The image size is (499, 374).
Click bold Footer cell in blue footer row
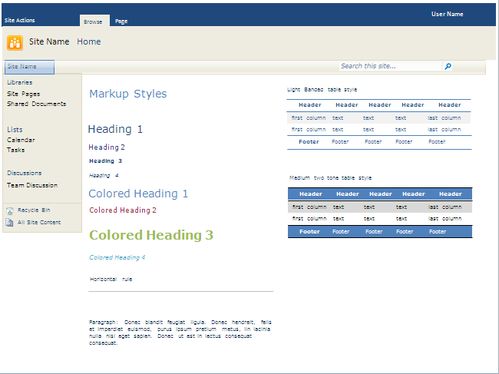point(309,232)
